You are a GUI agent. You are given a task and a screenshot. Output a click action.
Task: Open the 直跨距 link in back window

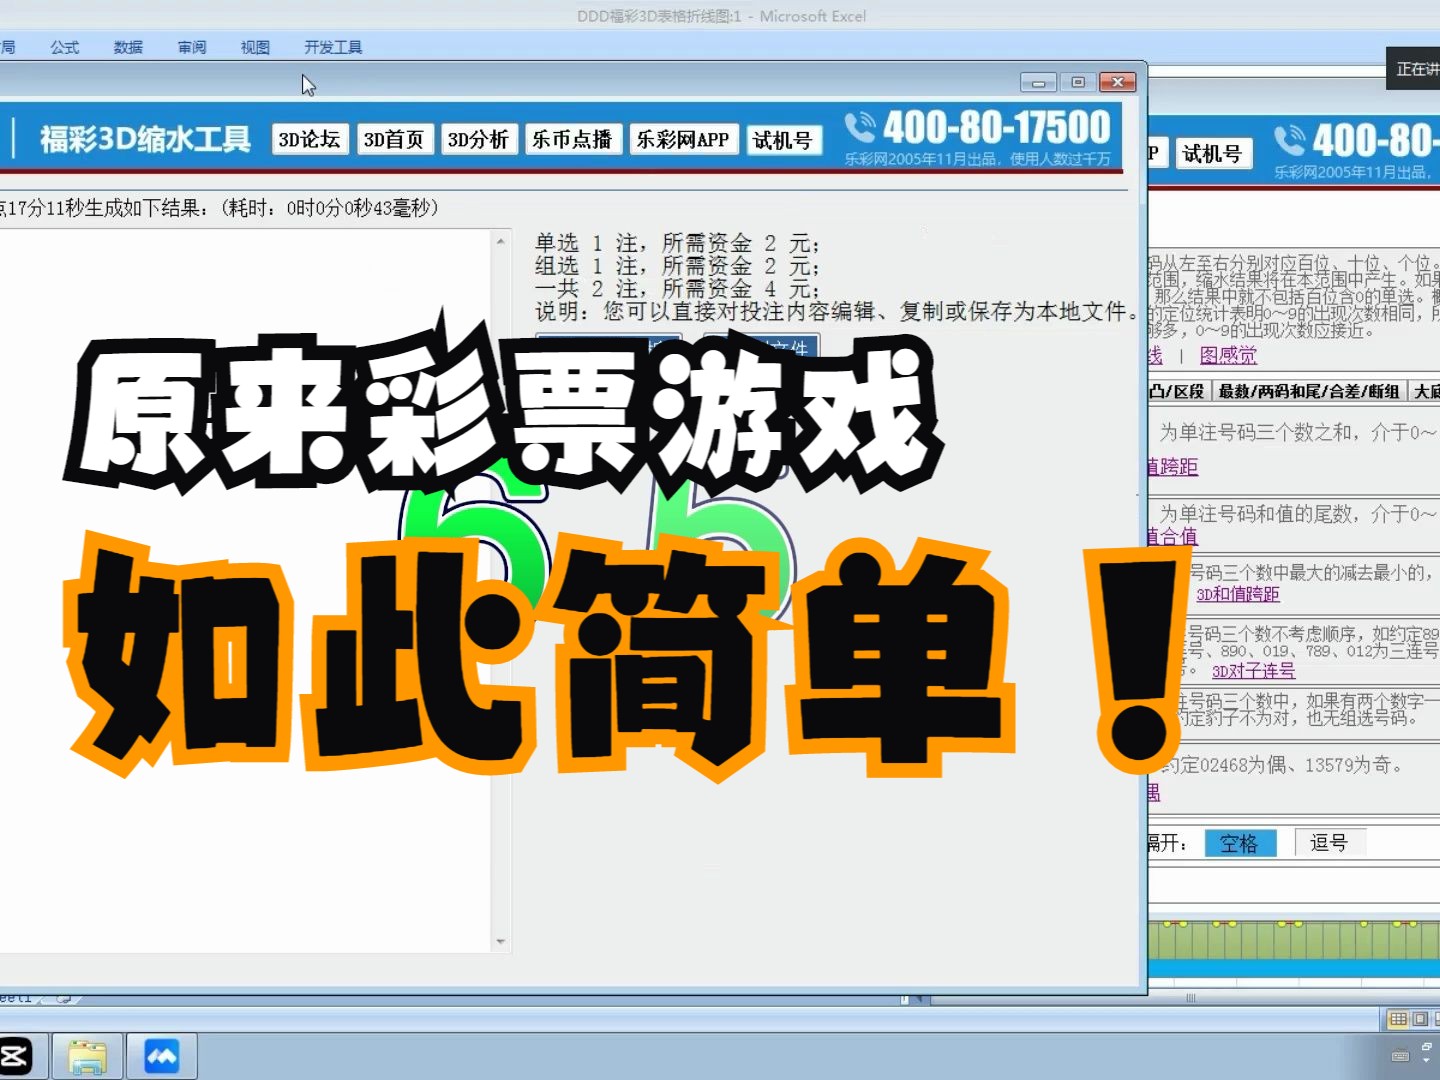[1172, 466]
